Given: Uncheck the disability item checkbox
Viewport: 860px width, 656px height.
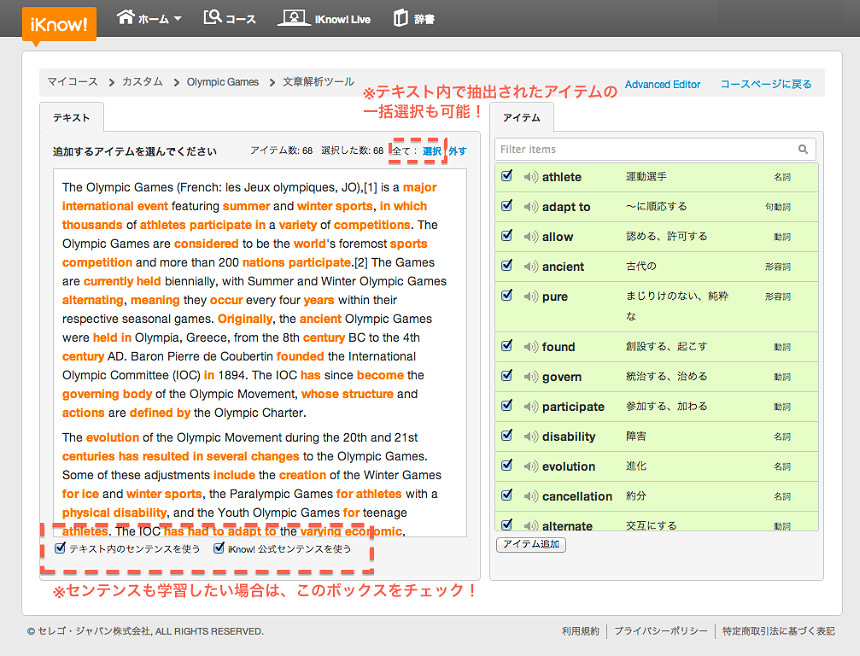Looking at the screenshot, I should pyautogui.click(x=507, y=436).
